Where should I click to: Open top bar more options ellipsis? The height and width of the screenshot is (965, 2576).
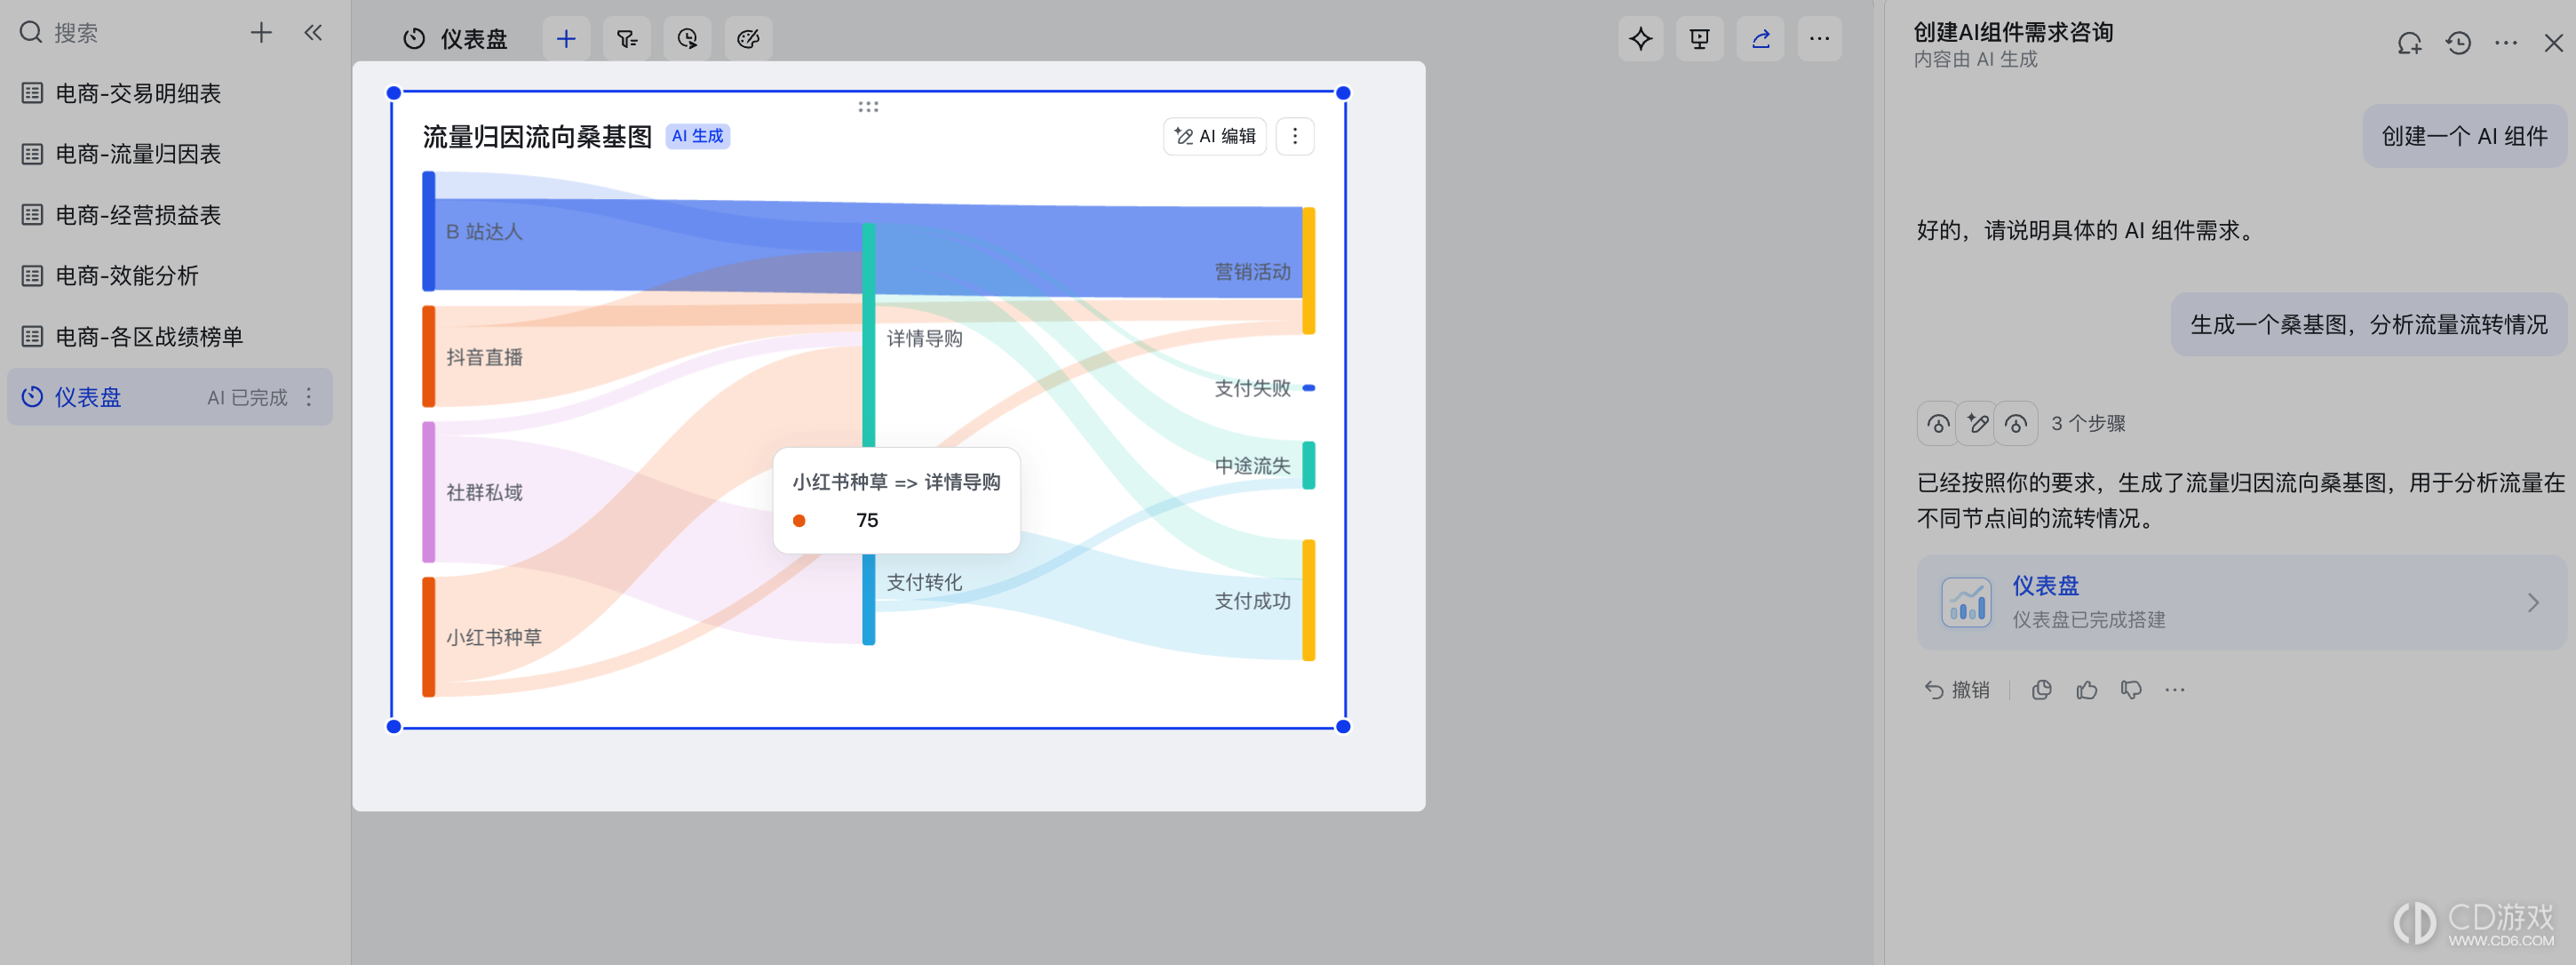1820,39
